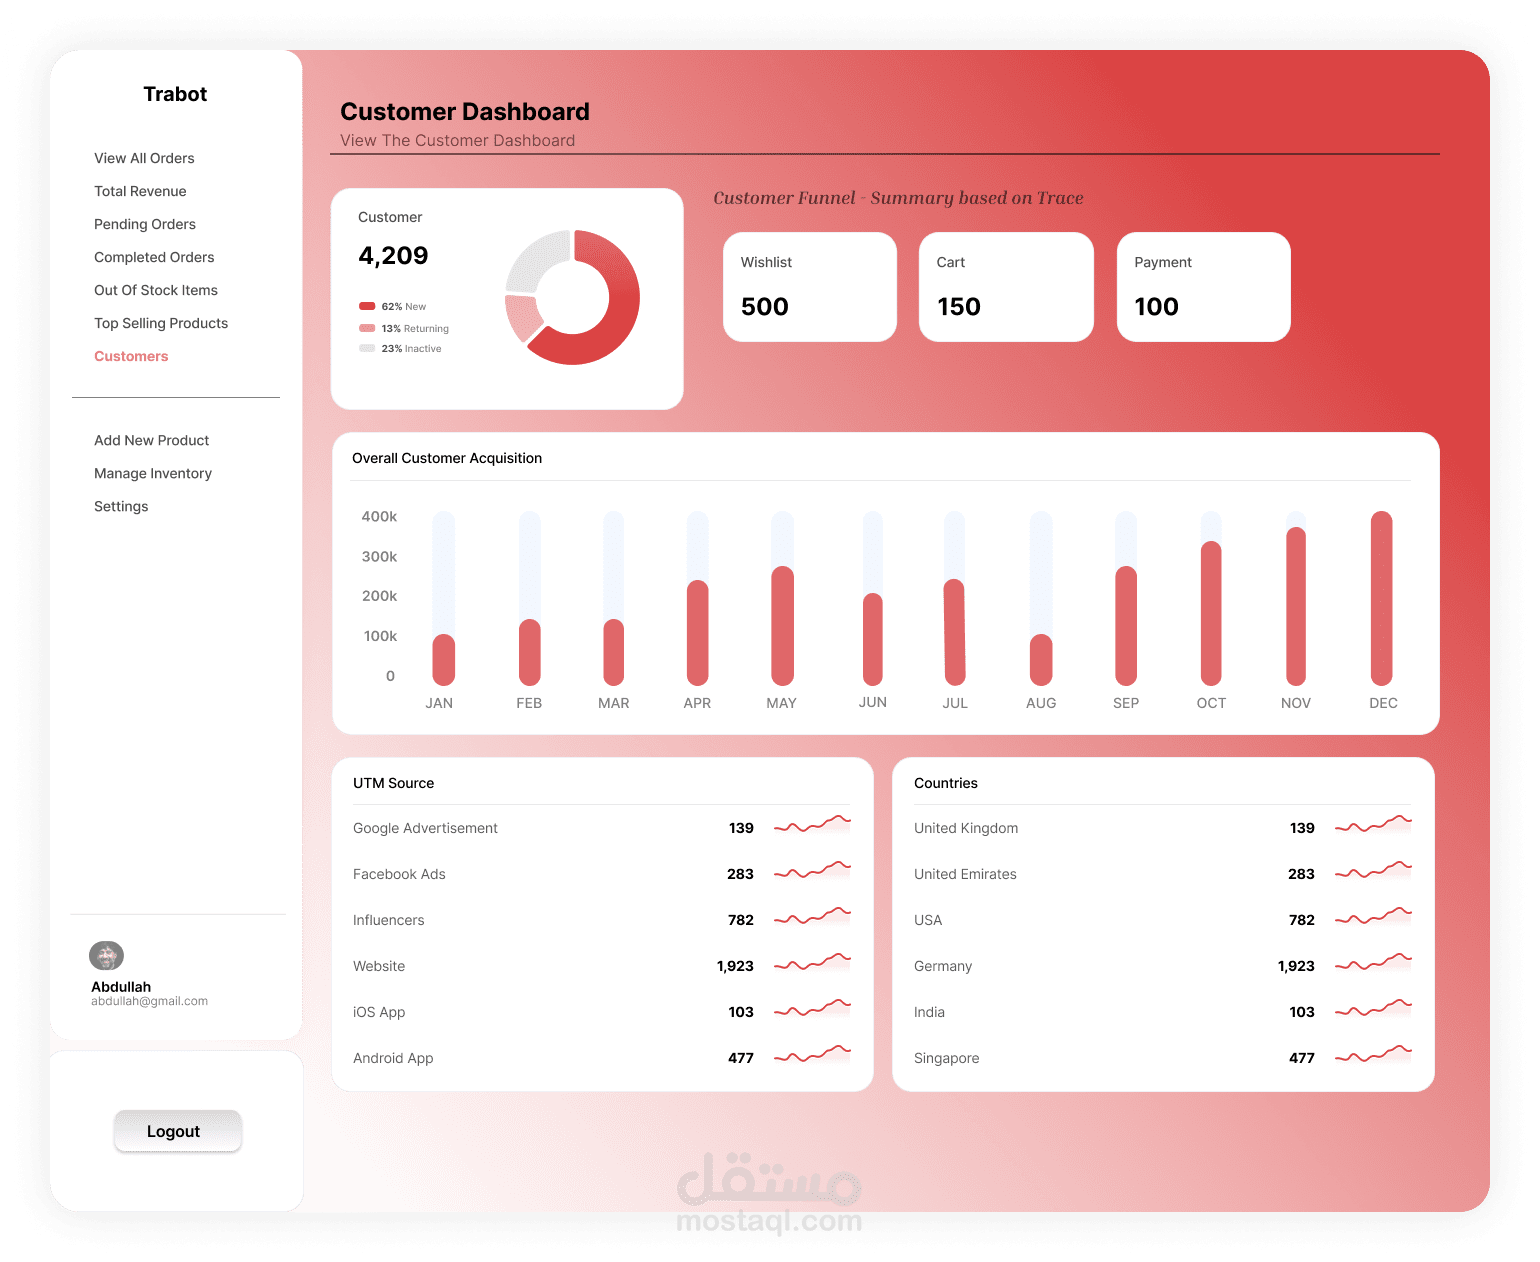Select the United Emirates country label
Viewport: 1540px width, 1262px height.
965,874
